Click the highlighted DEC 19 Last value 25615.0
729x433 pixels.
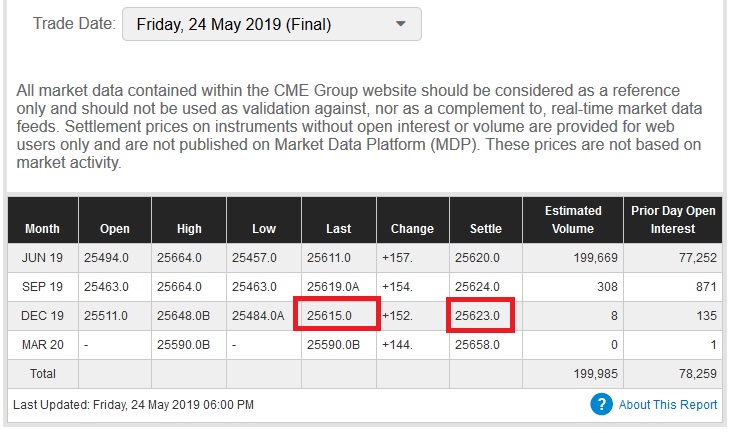click(x=336, y=315)
